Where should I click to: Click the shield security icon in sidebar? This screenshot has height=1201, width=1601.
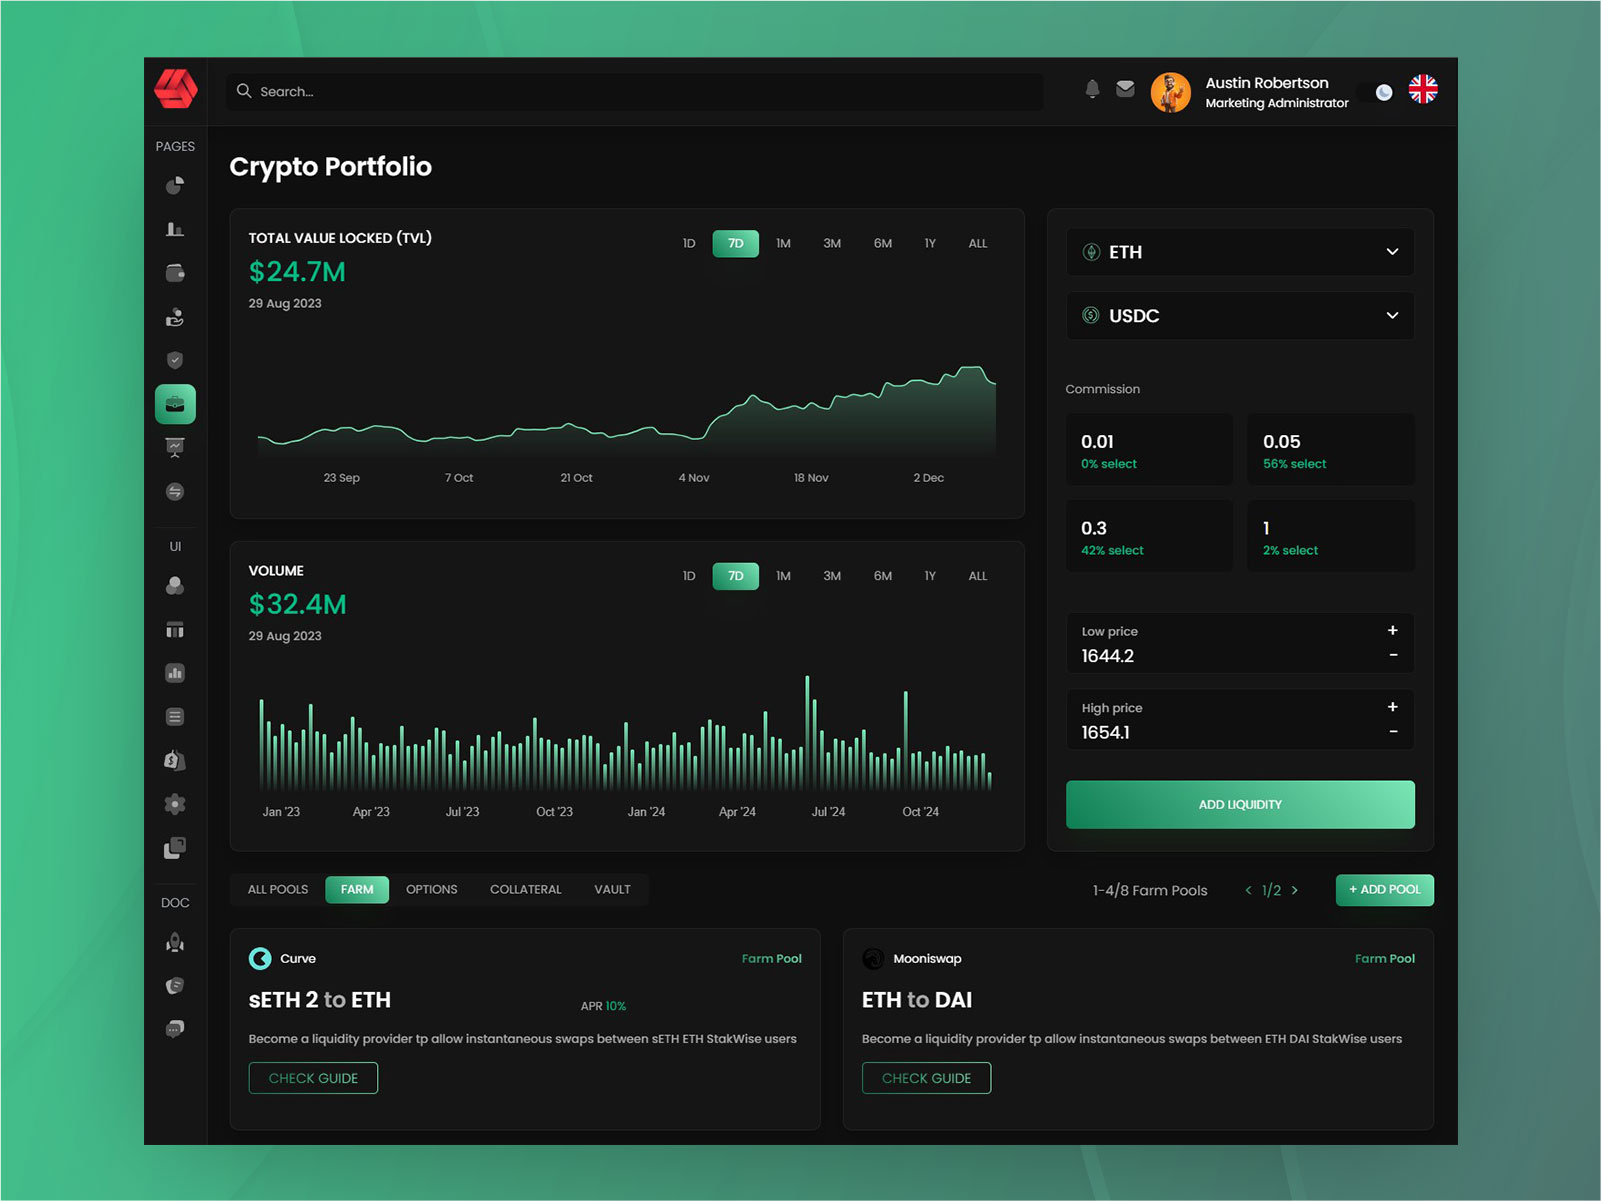175,359
